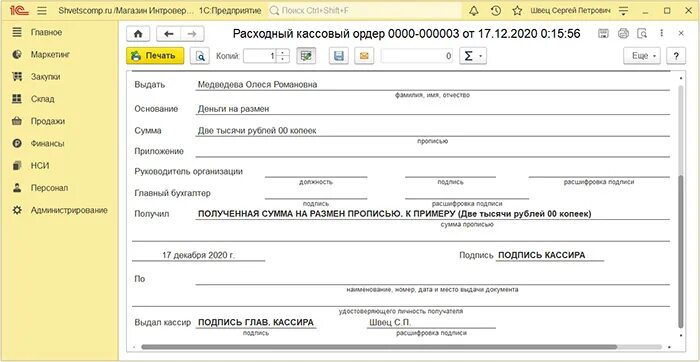Image resolution: width=700 pixels, height=362 pixels.
Task: Click the vertical scrollbar of the document
Action: tap(680, 251)
